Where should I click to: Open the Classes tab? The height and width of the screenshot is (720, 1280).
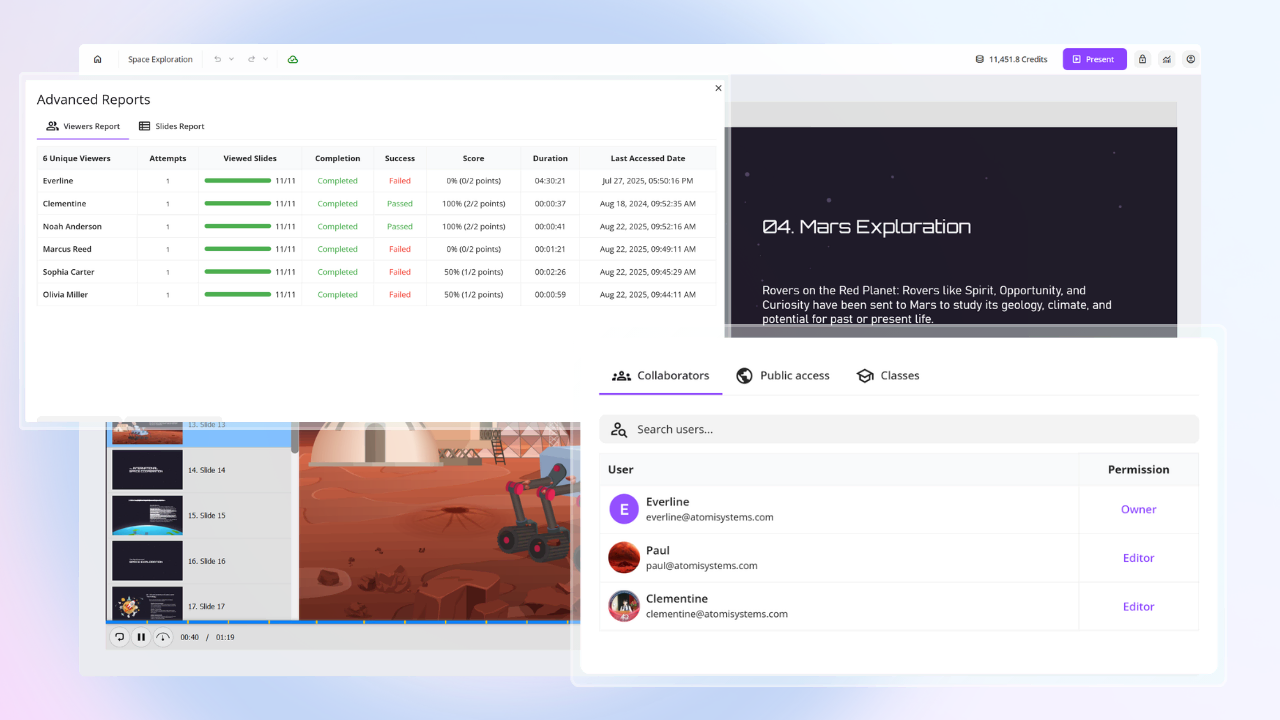(x=888, y=376)
